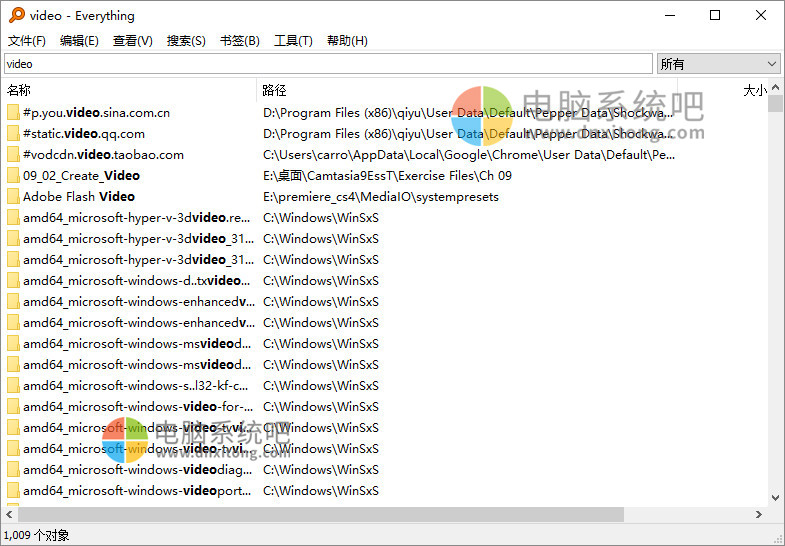Click vertical scrollbar down arrow
The height and width of the screenshot is (546, 785).
click(775, 497)
